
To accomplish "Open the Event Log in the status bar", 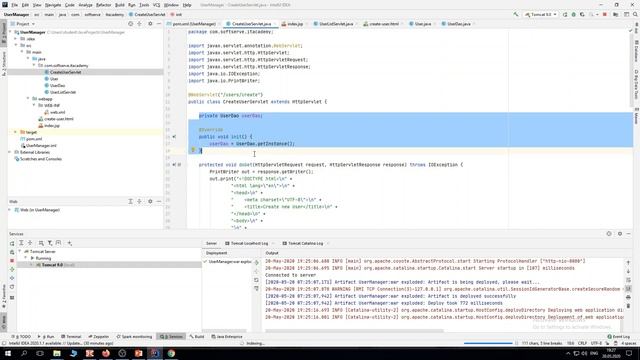I will [619, 337].
